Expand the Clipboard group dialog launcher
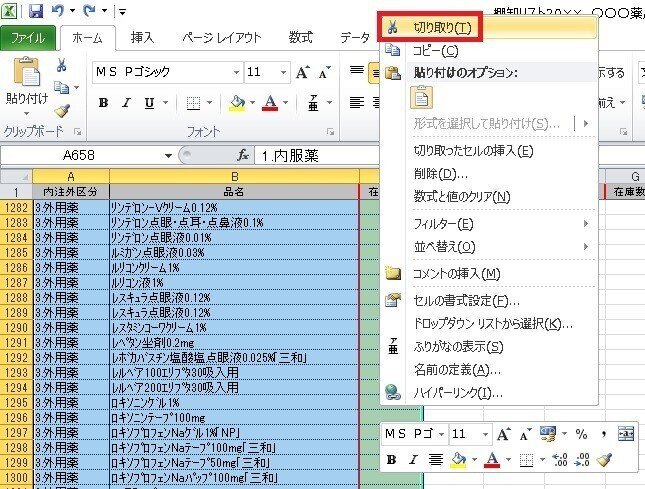Image resolution: width=645 pixels, height=489 pixels. point(77,132)
